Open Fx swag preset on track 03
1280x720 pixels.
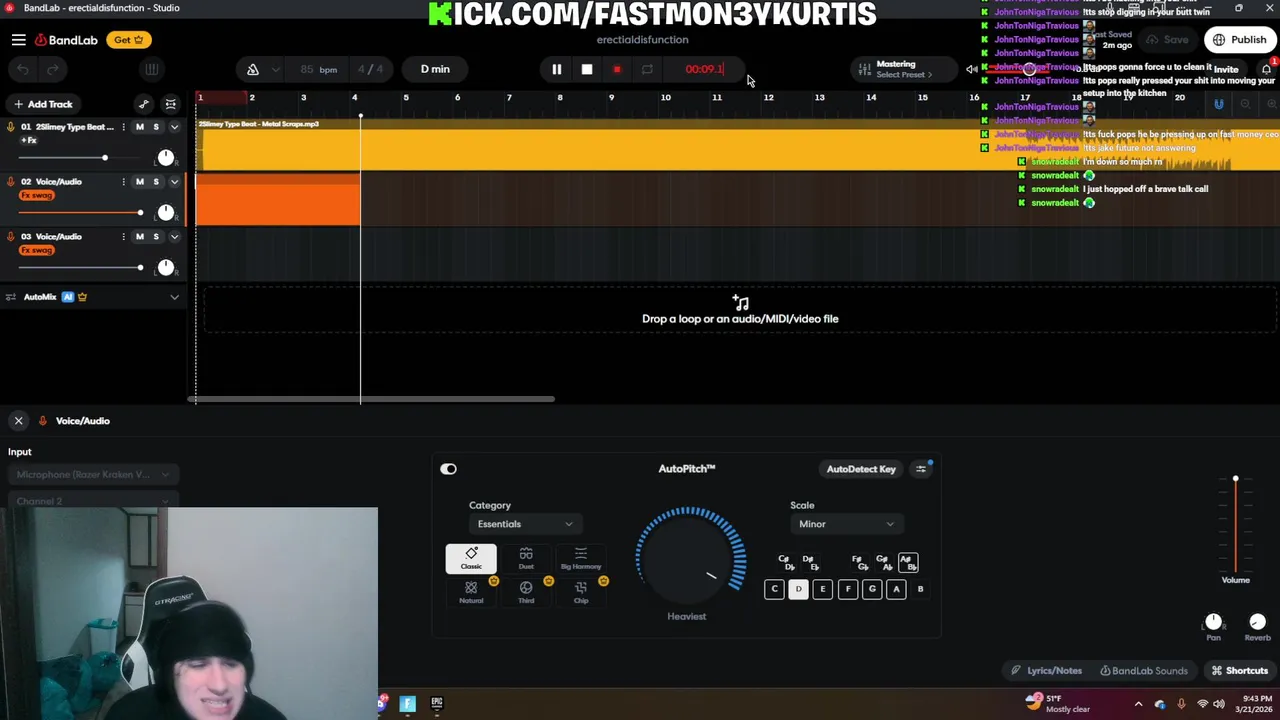tap(37, 250)
